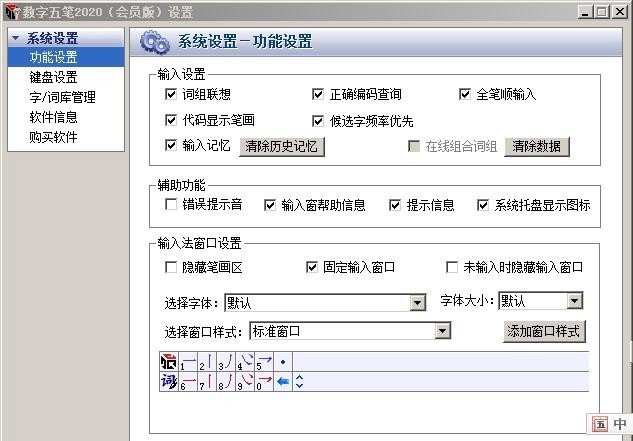Viewport: 633px width, 441px height.
Task: Click stroke key 2 vertical stroke icon
Action: pyautogui.click(x=207, y=361)
